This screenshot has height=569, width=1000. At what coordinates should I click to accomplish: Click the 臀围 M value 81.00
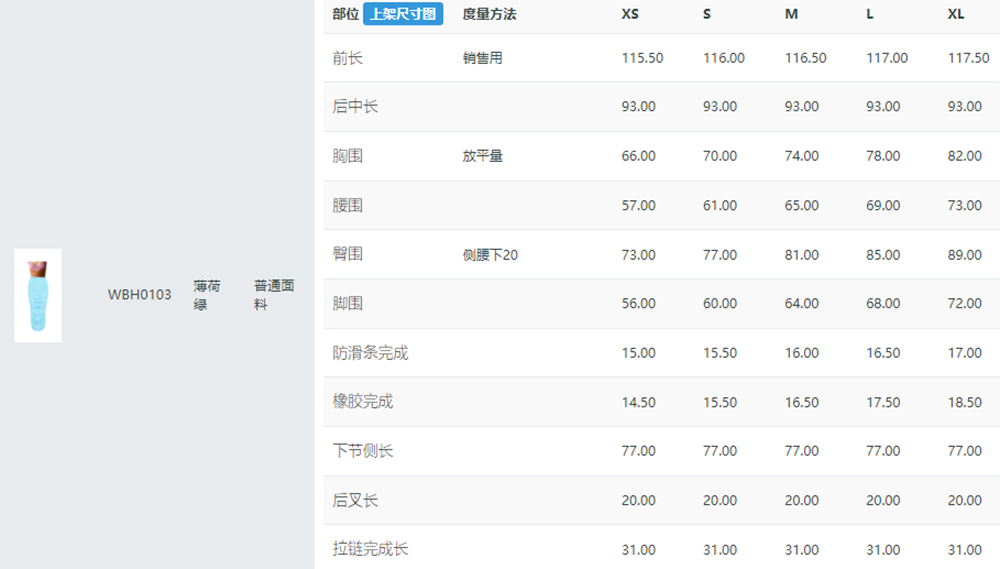[x=802, y=255]
